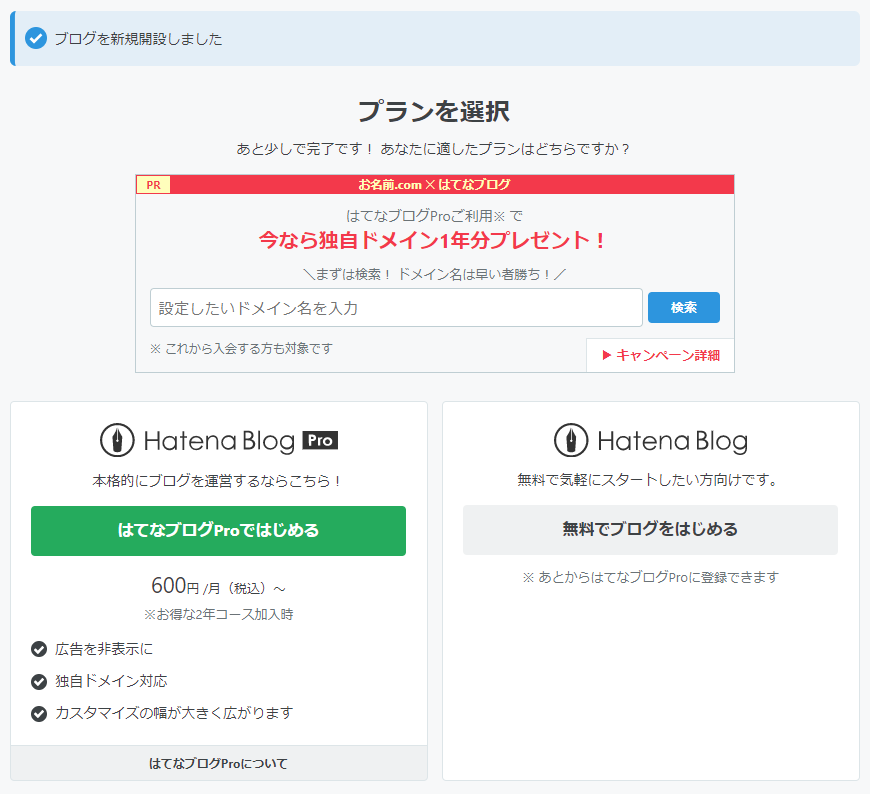Image resolution: width=870 pixels, height=794 pixels.
Task: Click the はてなブログProご利用※で text
Action: pyautogui.click(x=434, y=215)
